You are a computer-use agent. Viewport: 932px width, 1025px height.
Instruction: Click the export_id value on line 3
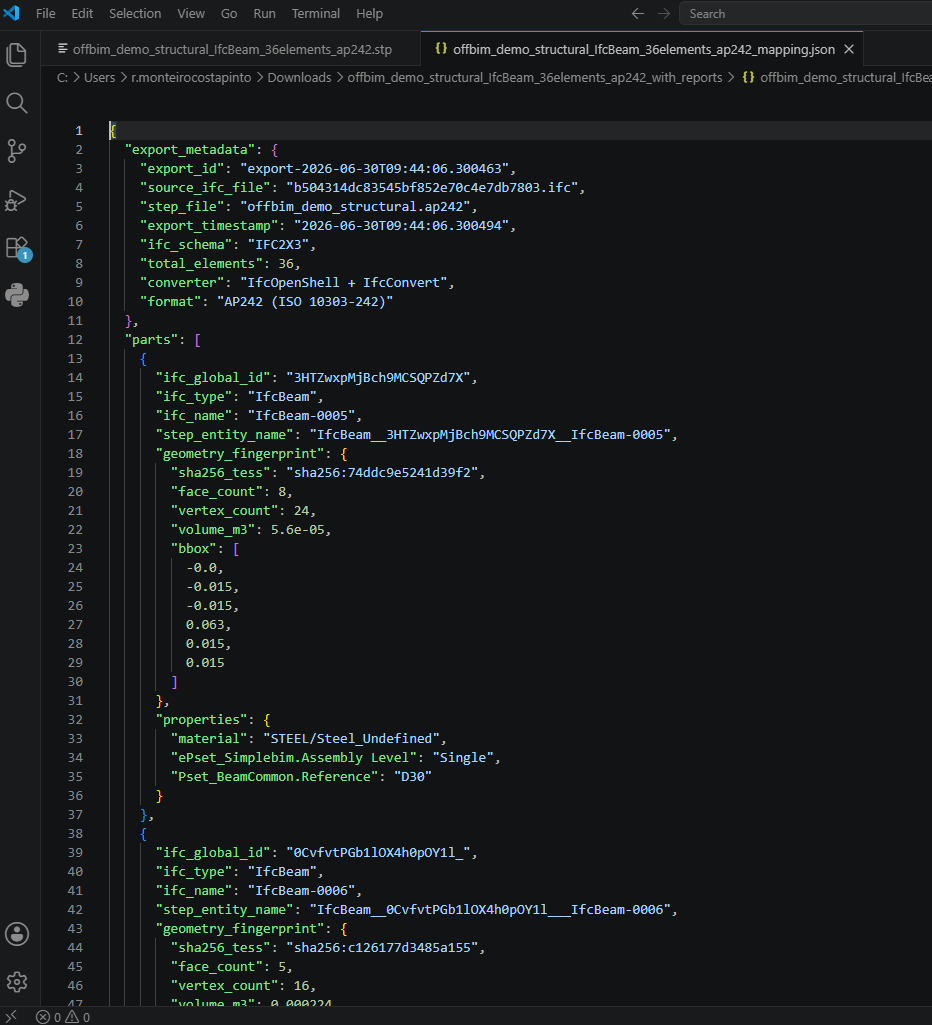[x=374, y=169]
